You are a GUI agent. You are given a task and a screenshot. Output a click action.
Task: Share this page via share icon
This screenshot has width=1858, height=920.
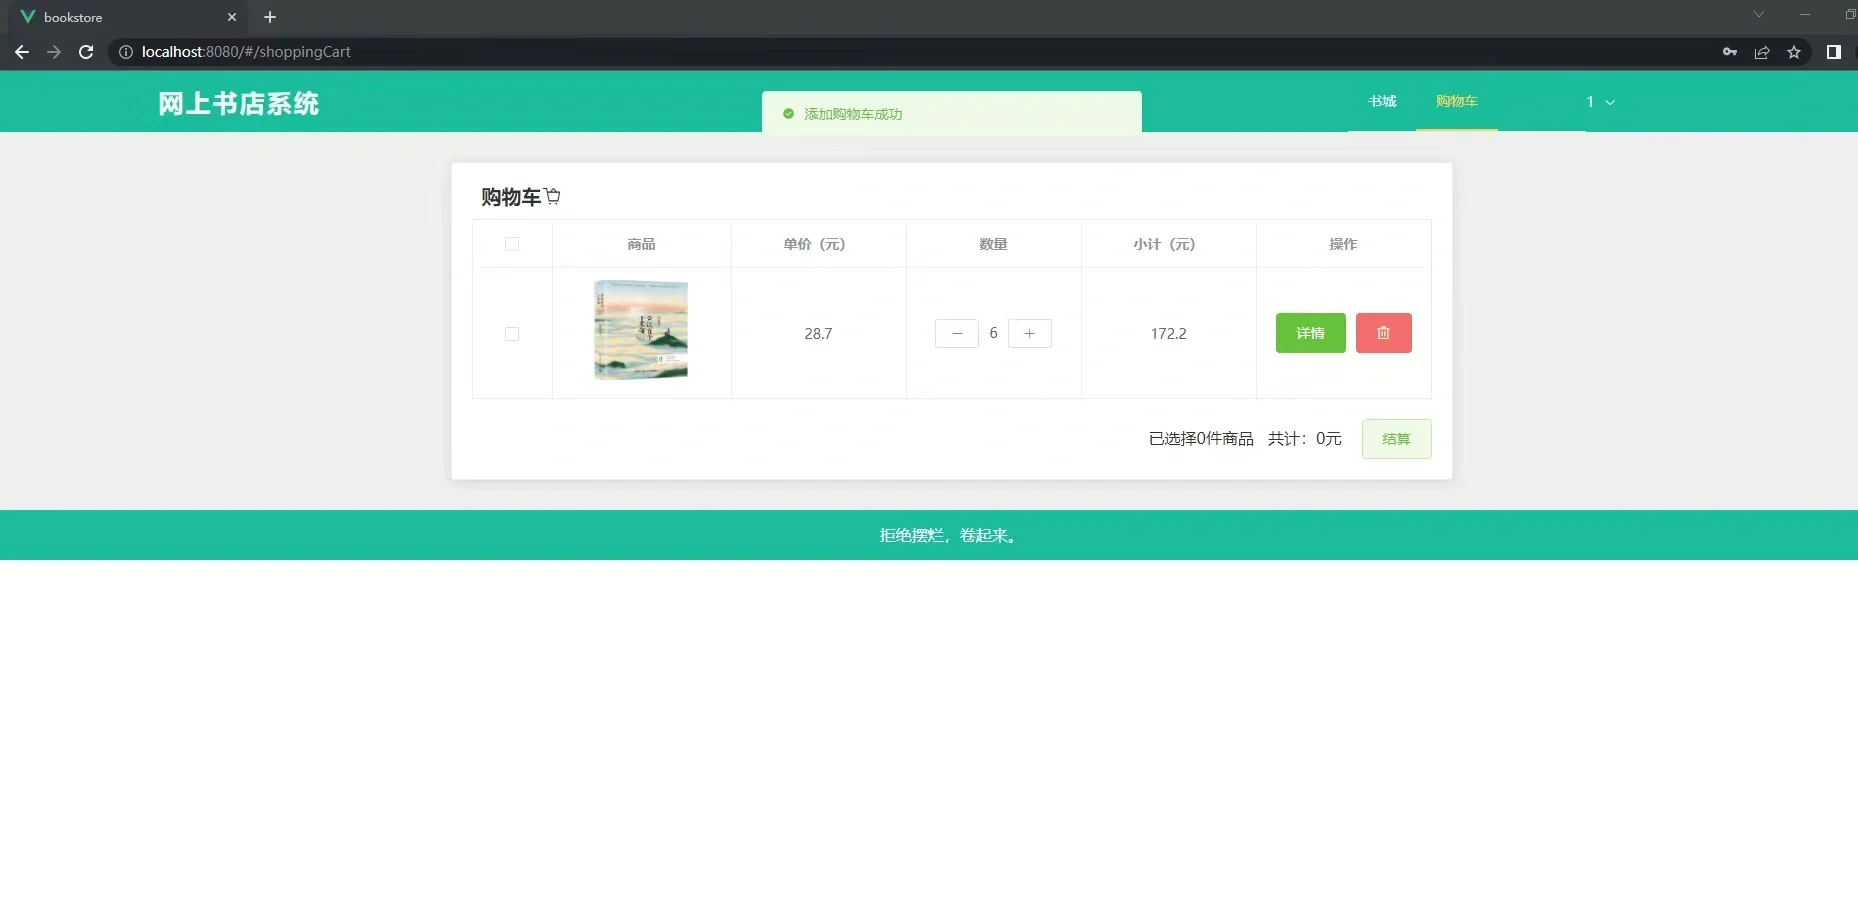click(1762, 52)
